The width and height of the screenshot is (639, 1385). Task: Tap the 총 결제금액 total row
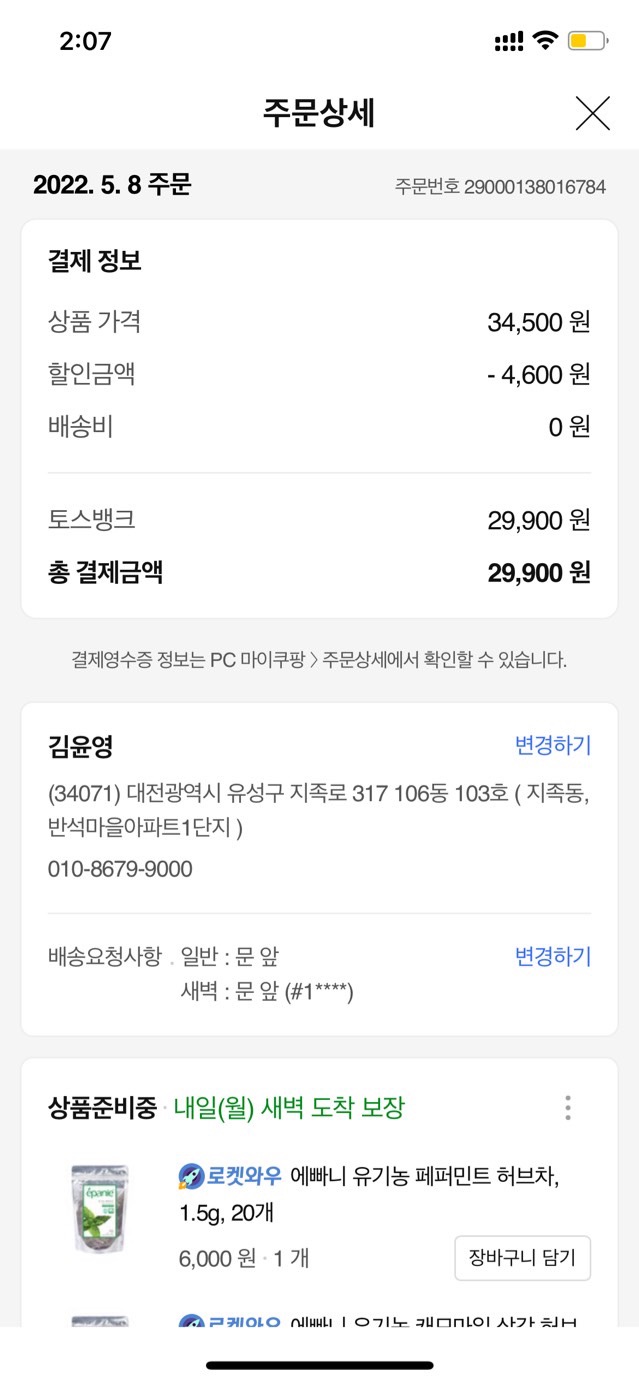[319, 572]
